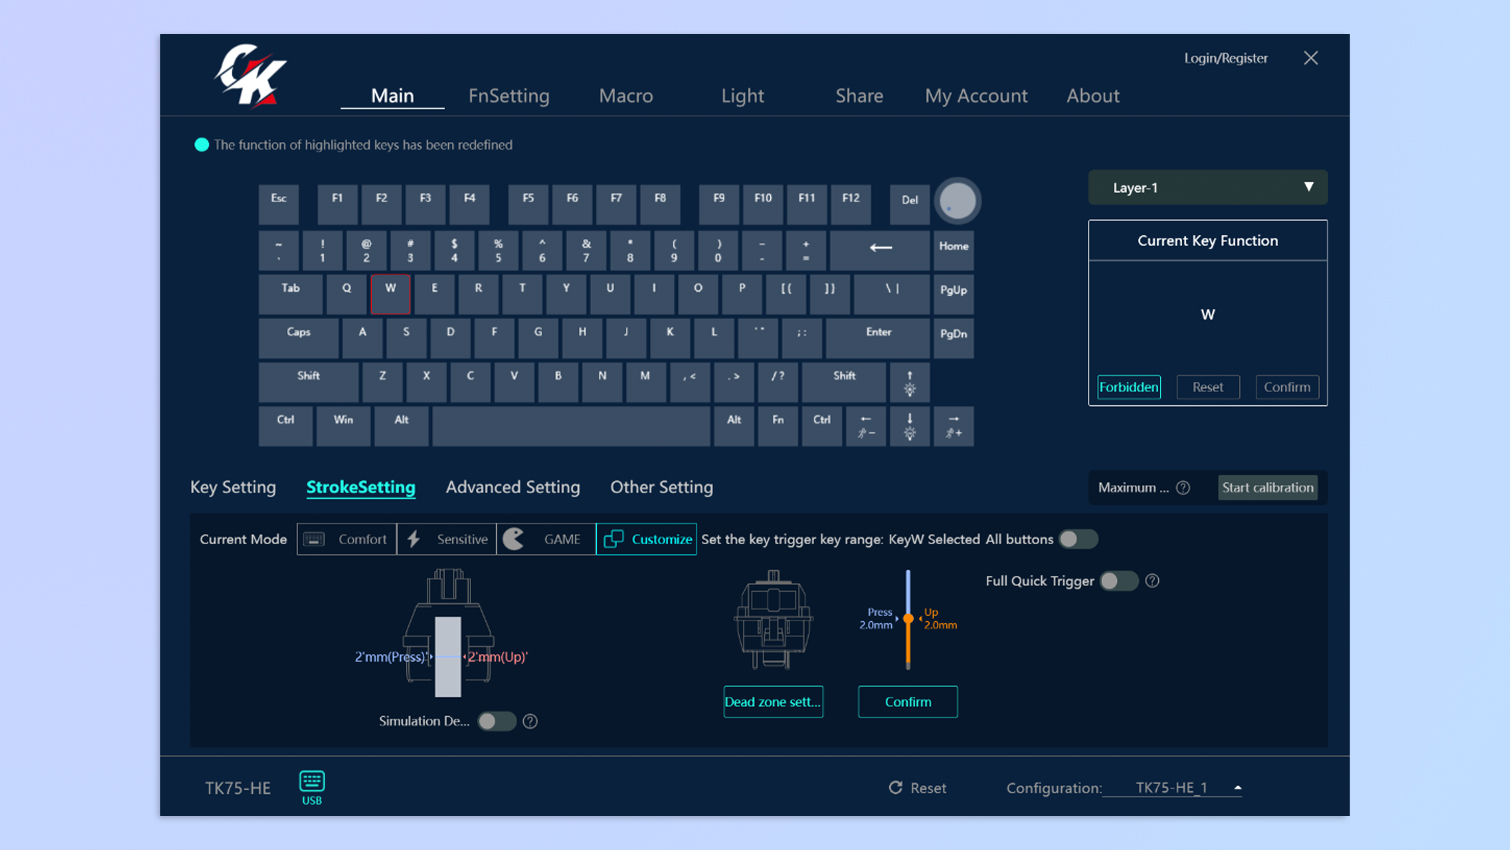
Task: Turn on Full Quick Trigger
Action: (1118, 581)
